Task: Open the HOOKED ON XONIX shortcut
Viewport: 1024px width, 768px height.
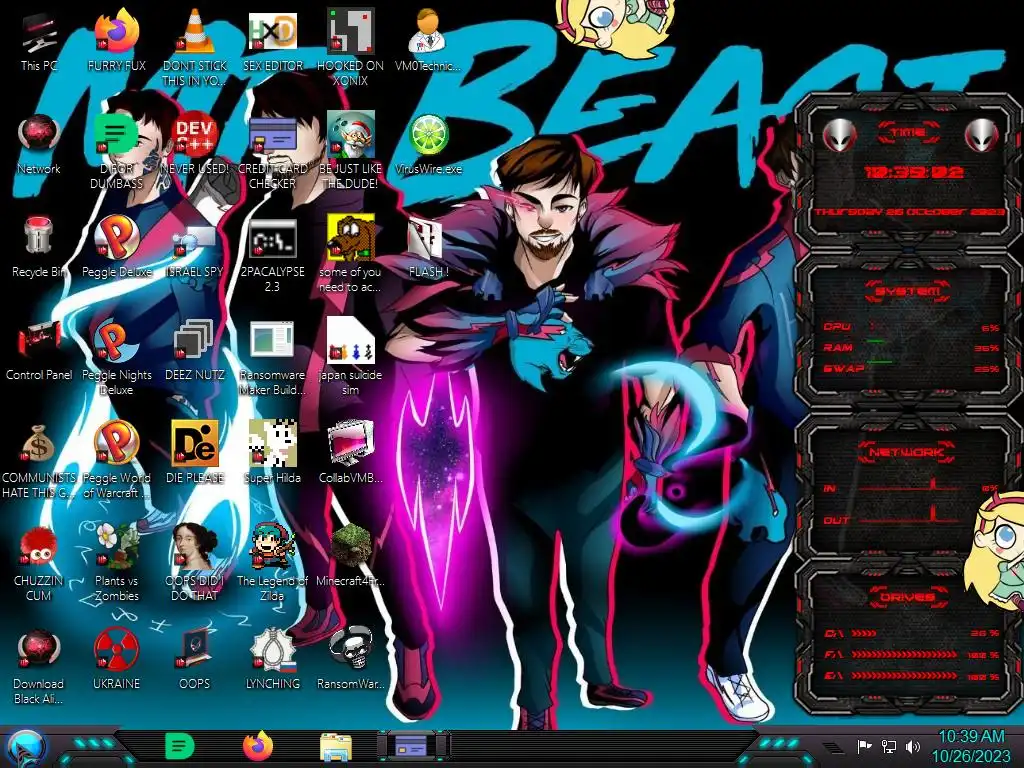Action: (350, 47)
